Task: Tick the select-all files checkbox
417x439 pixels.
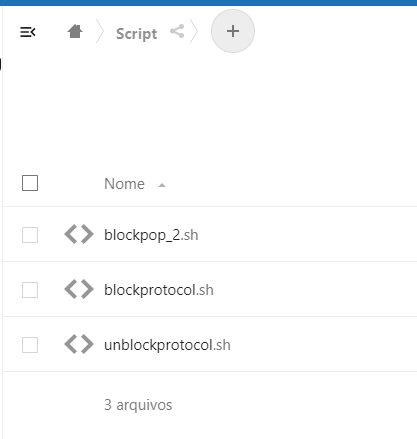Action: pos(30,183)
